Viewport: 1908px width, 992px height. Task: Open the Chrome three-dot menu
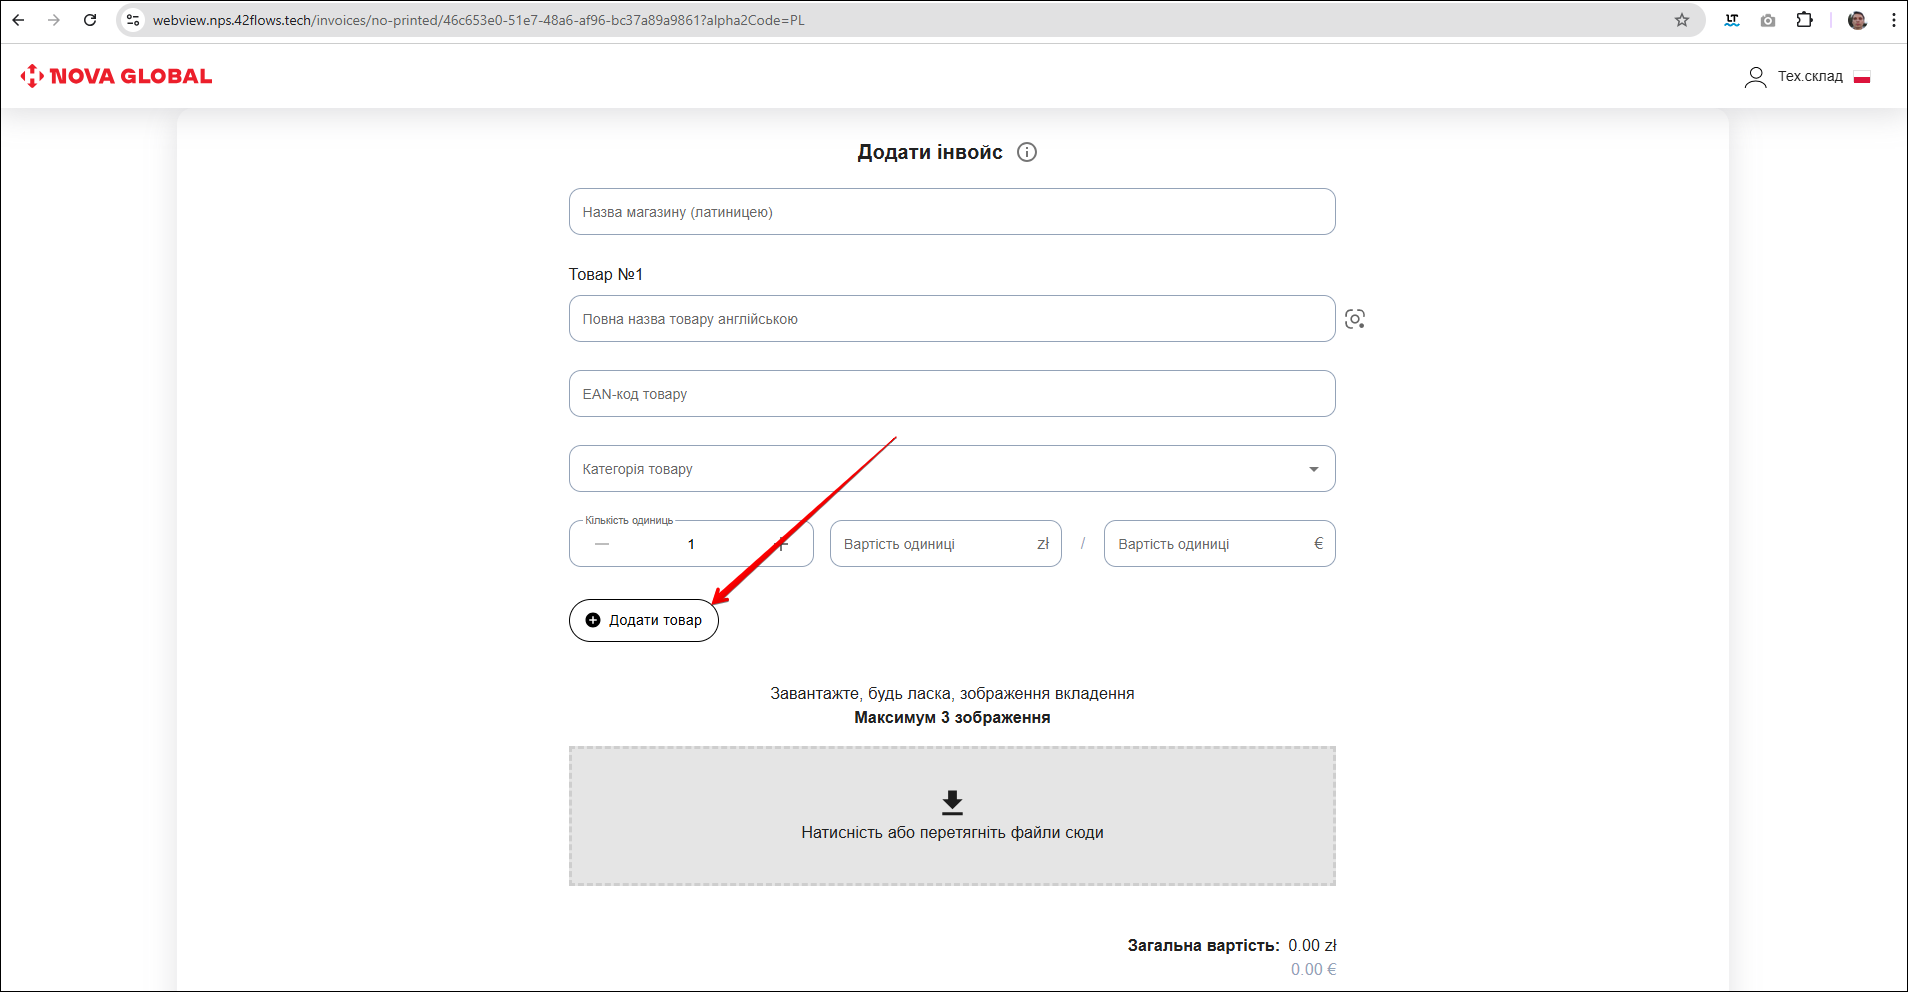[x=1893, y=20]
